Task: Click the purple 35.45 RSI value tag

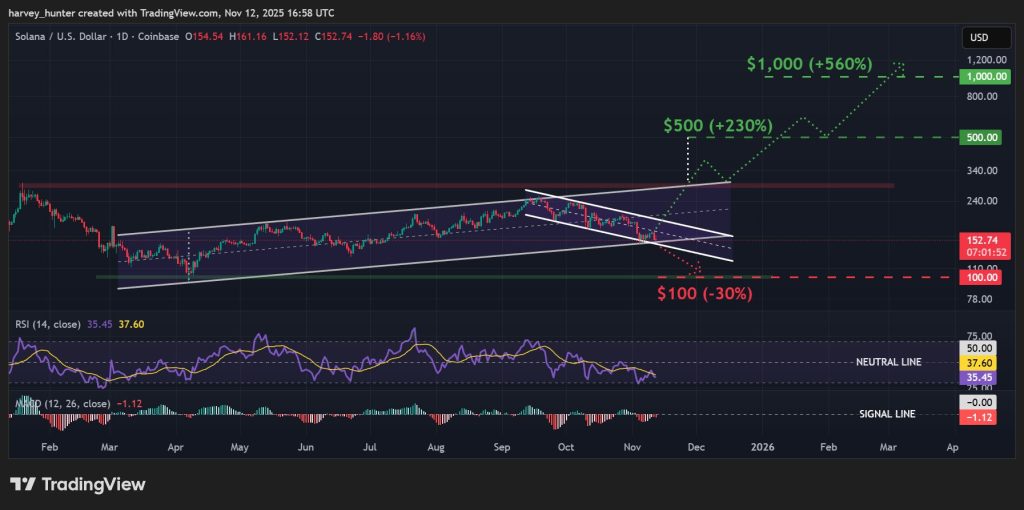Action: (976, 380)
